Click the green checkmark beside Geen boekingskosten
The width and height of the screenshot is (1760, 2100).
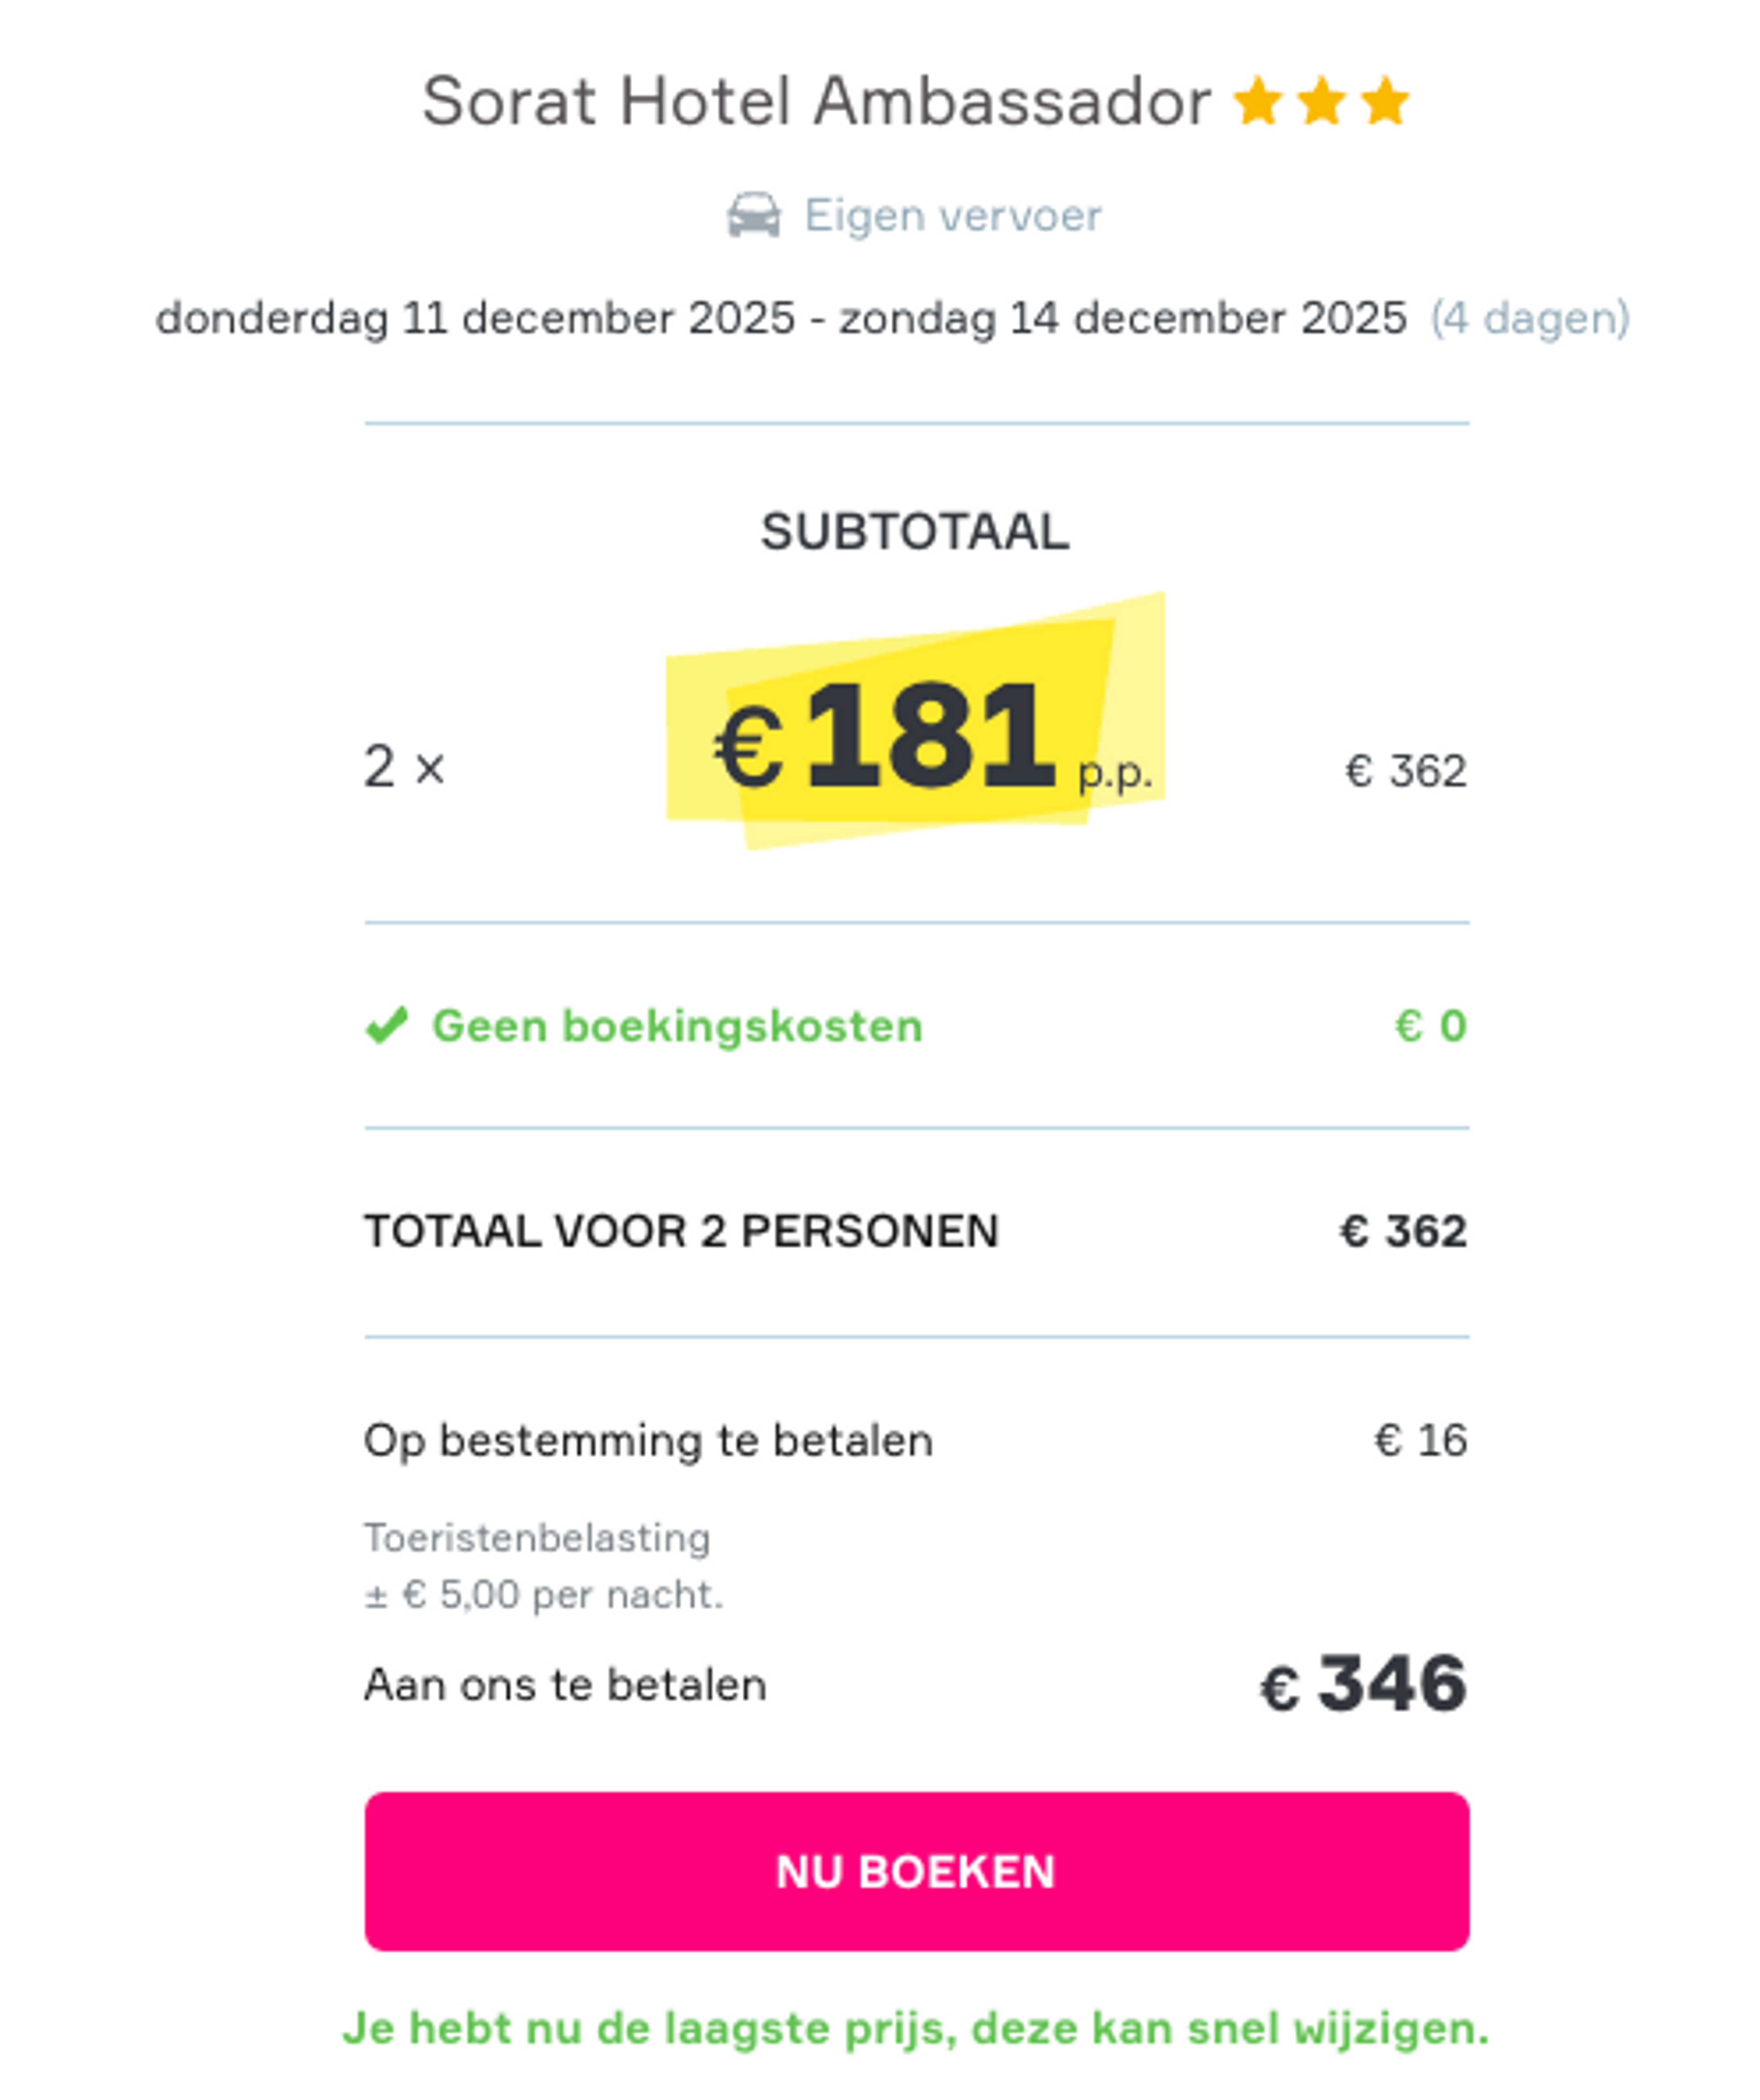(387, 1024)
